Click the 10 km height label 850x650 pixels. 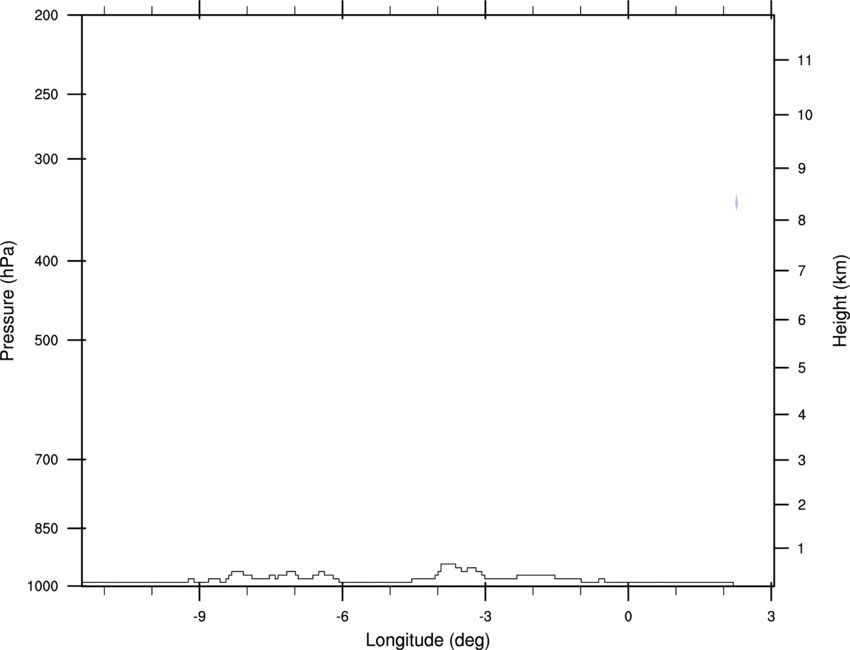(805, 115)
